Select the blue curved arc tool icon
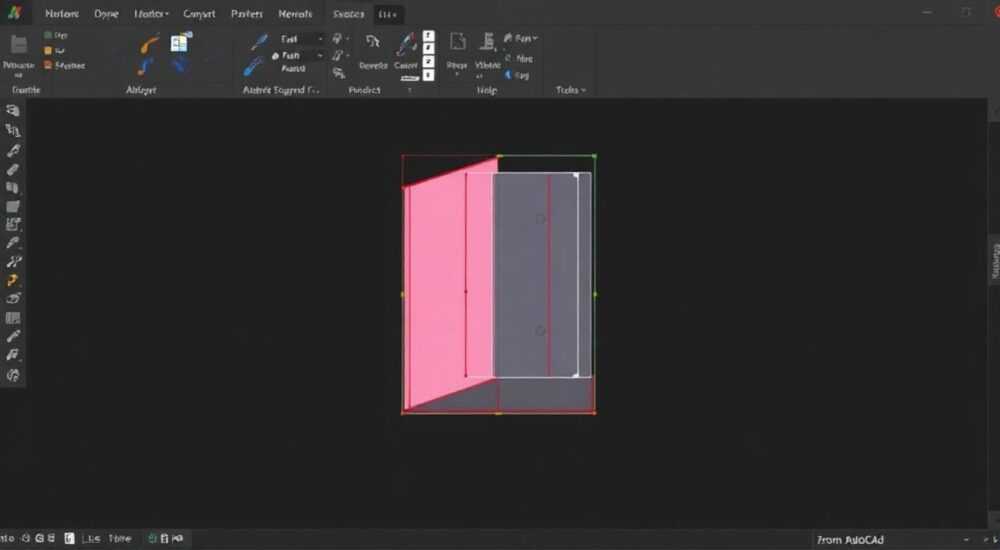The image size is (1000, 550). (145, 67)
